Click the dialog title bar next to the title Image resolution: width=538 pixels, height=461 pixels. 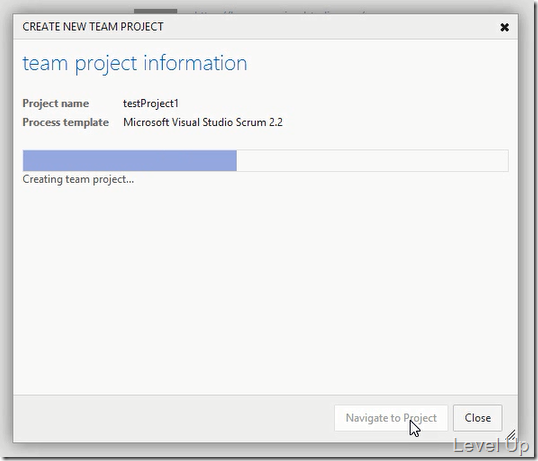(329, 27)
